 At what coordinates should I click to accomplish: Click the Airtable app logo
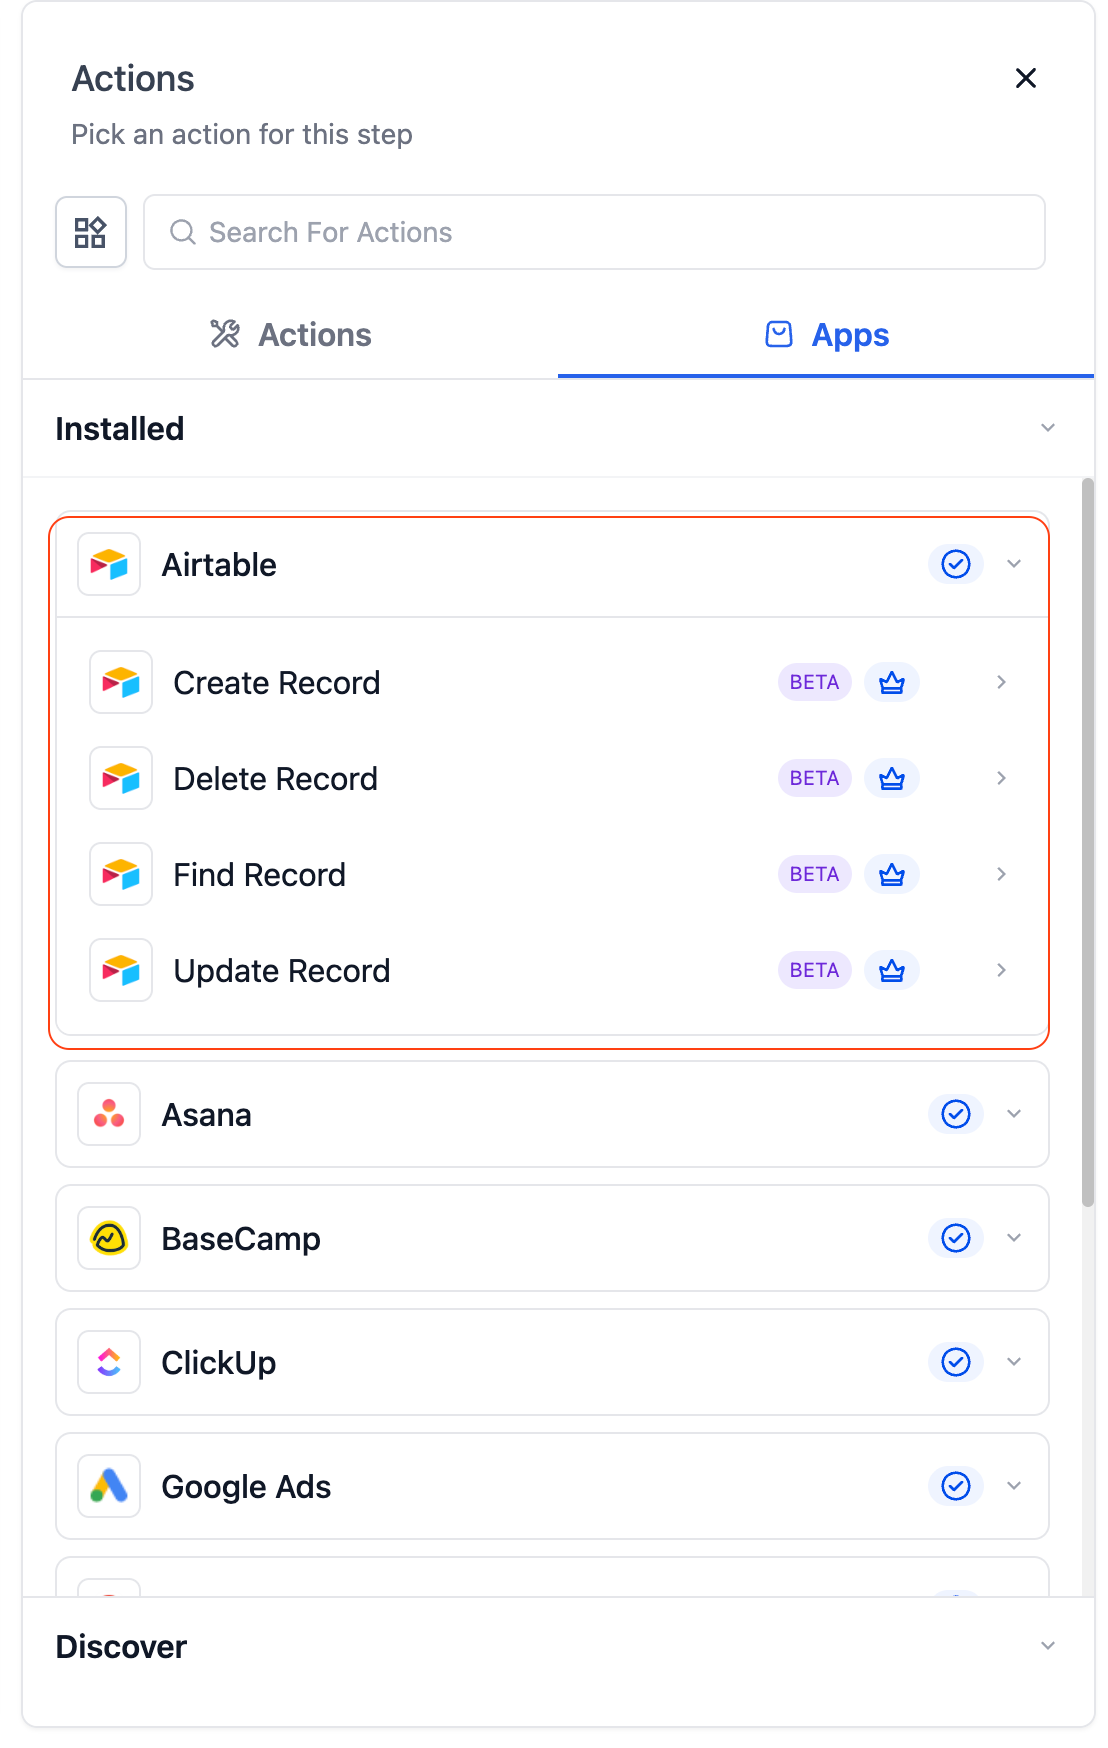click(109, 564)
